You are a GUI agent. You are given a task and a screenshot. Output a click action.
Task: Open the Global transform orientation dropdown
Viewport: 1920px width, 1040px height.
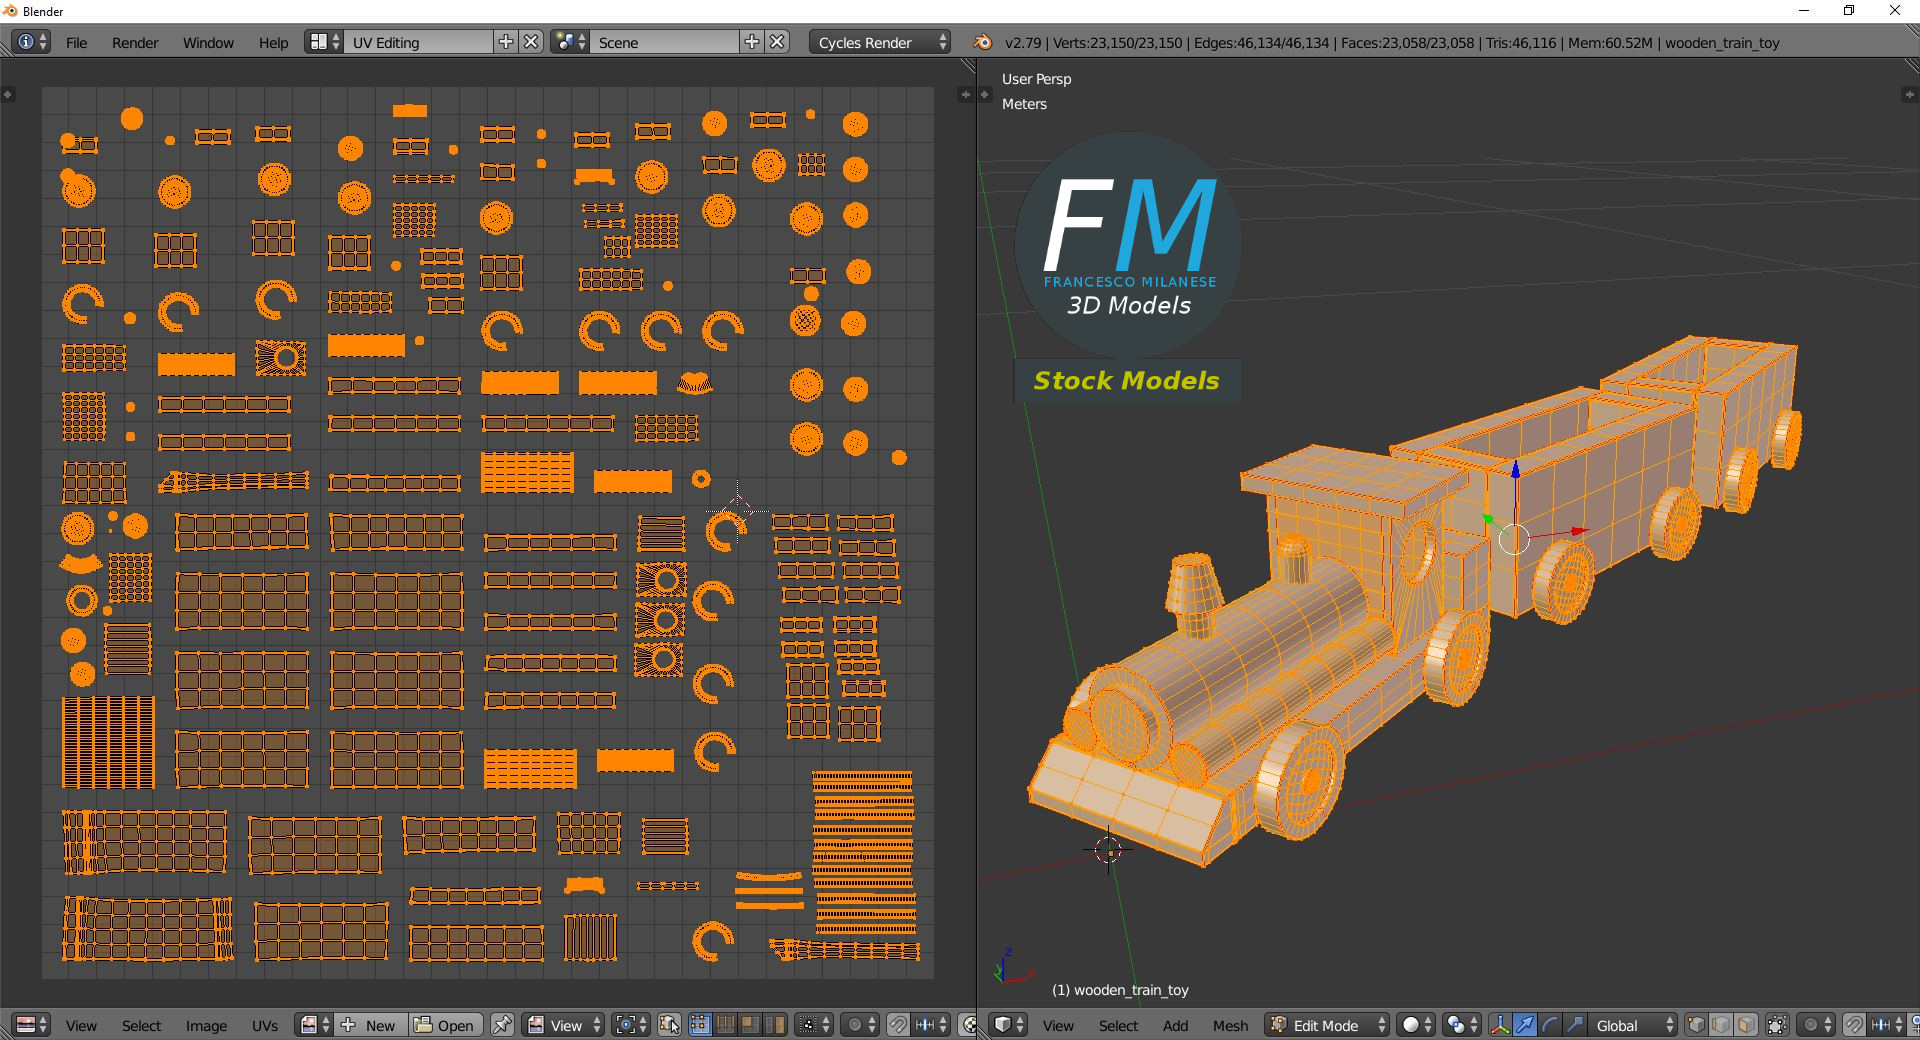click(1633, 1025)
